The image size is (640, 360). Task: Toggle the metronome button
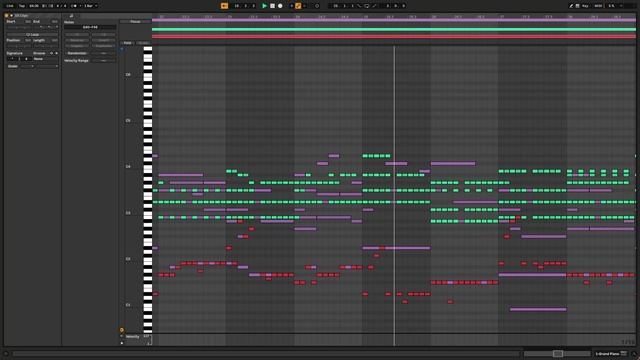(74, 6)
